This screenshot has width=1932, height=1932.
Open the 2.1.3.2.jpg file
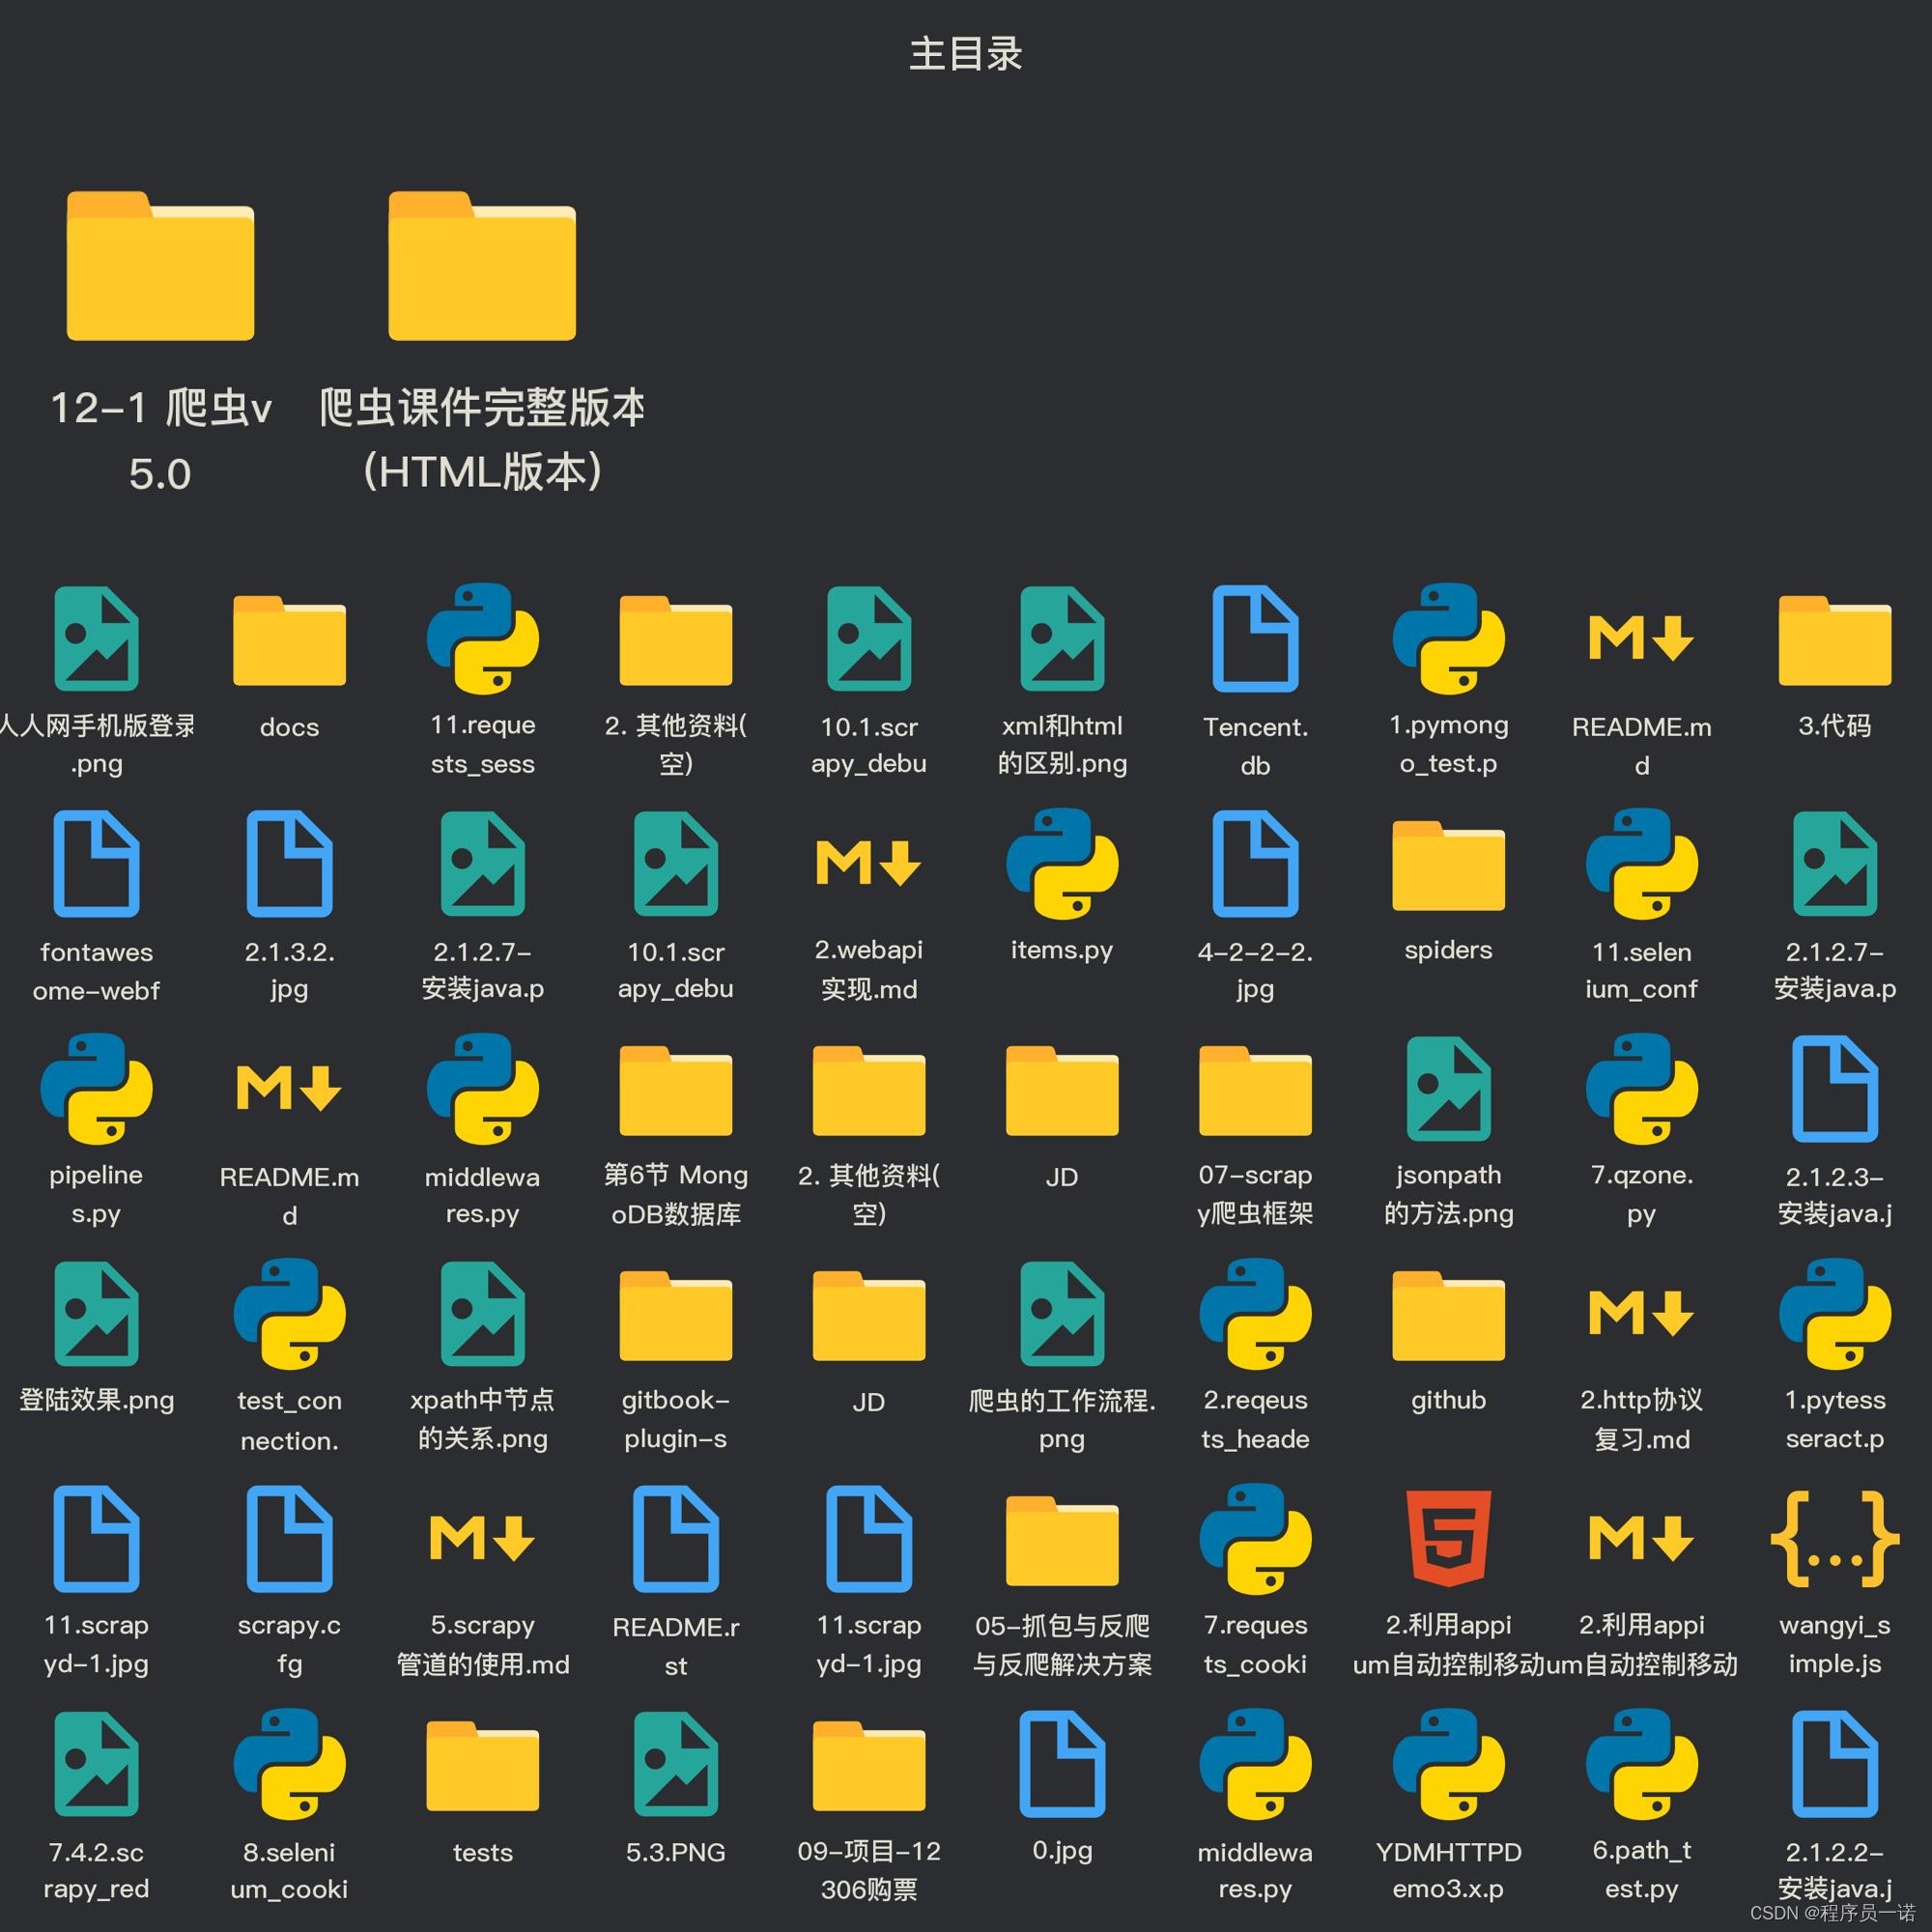289,864
